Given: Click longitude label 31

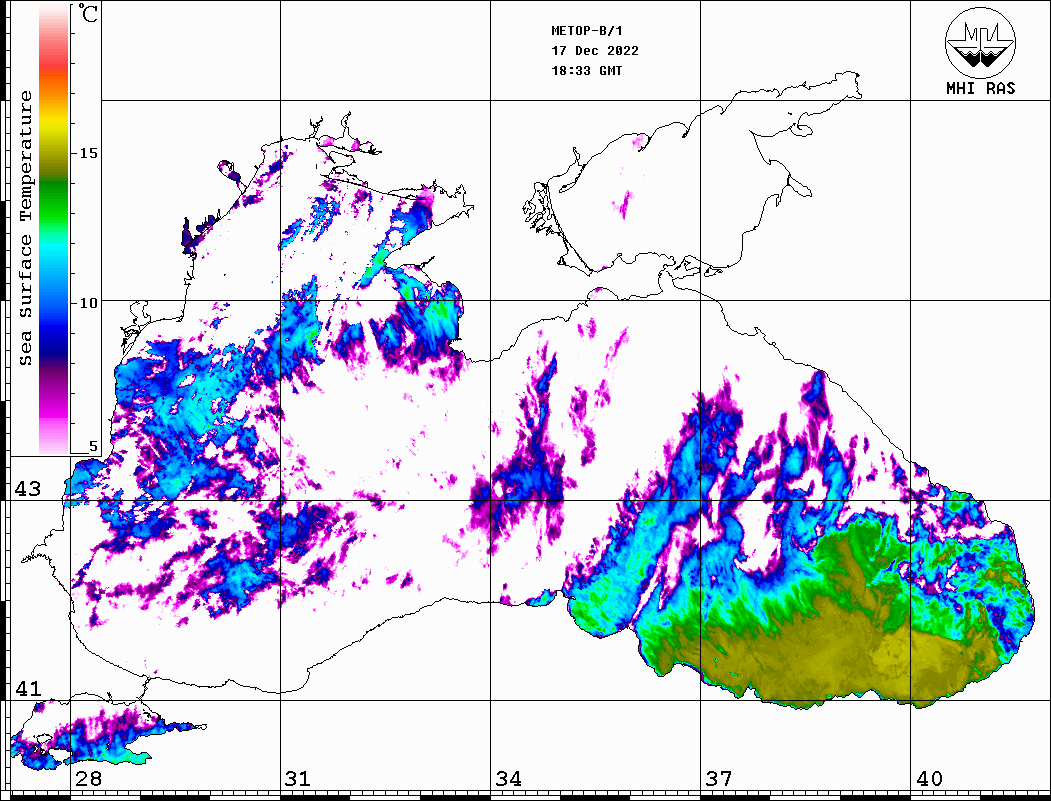Looking at the screenshot, I should pyautogui.click(x=298, y=779).
